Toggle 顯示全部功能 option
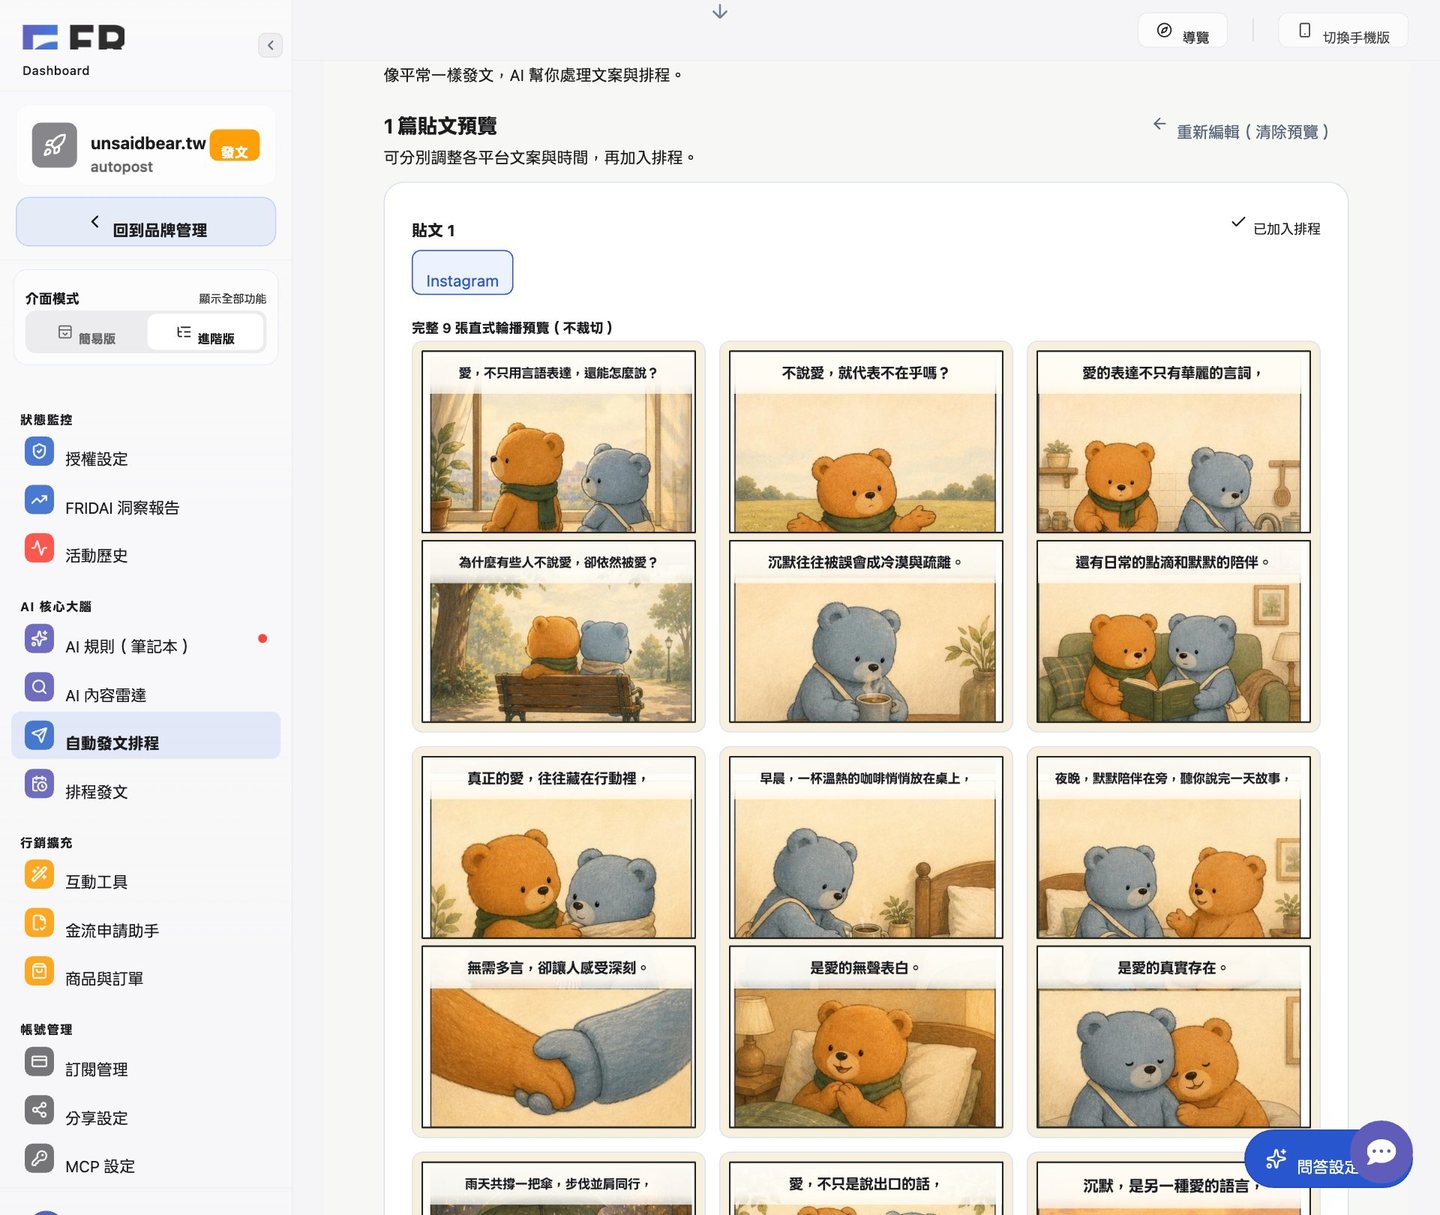1440x1215 pixels. tap(232, 299)
